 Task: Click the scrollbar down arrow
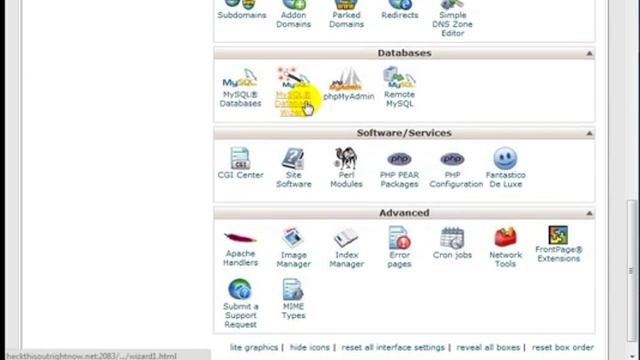click(632, 356)
